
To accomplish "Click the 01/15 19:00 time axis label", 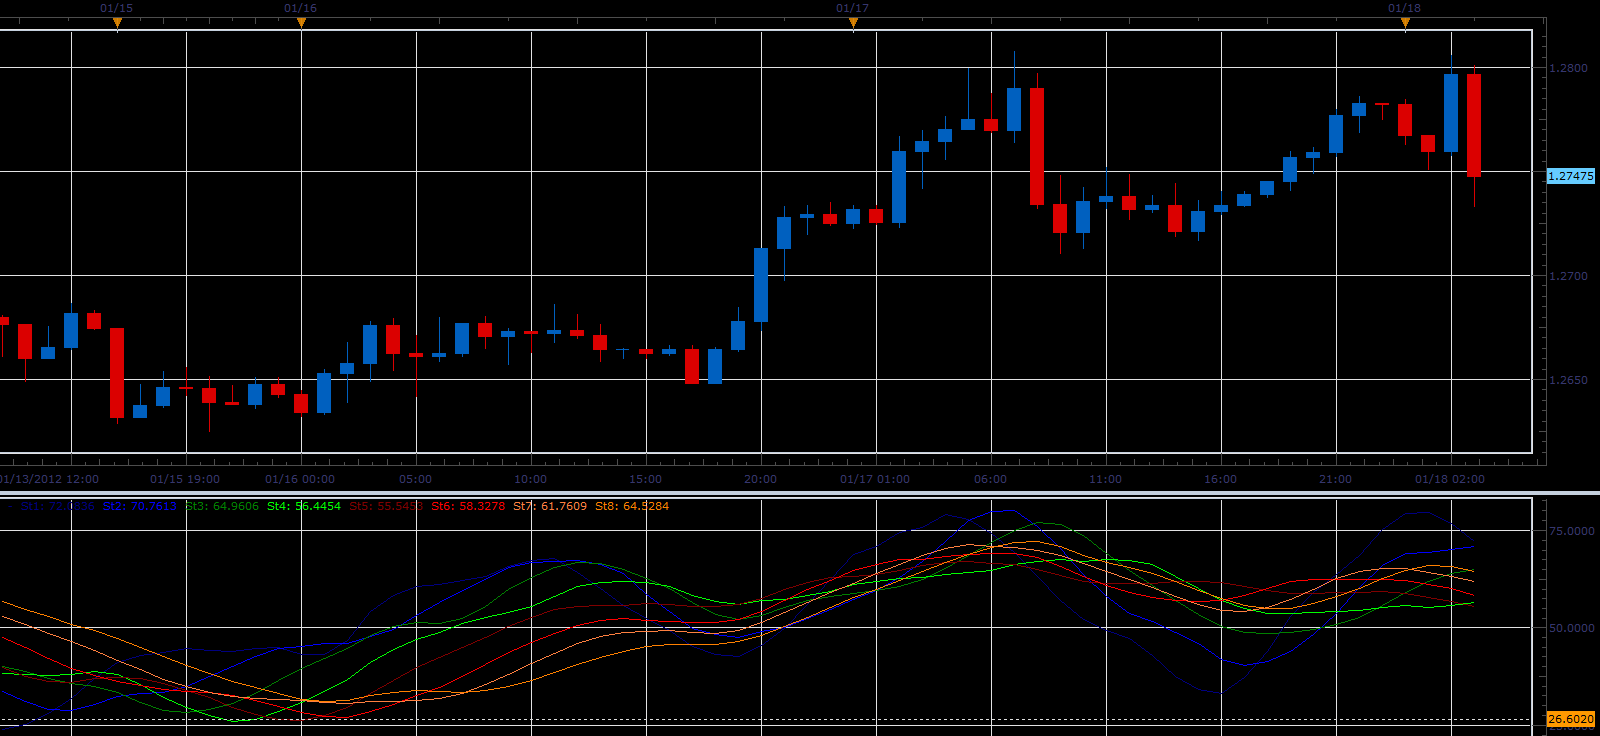I will pos(185,479).
